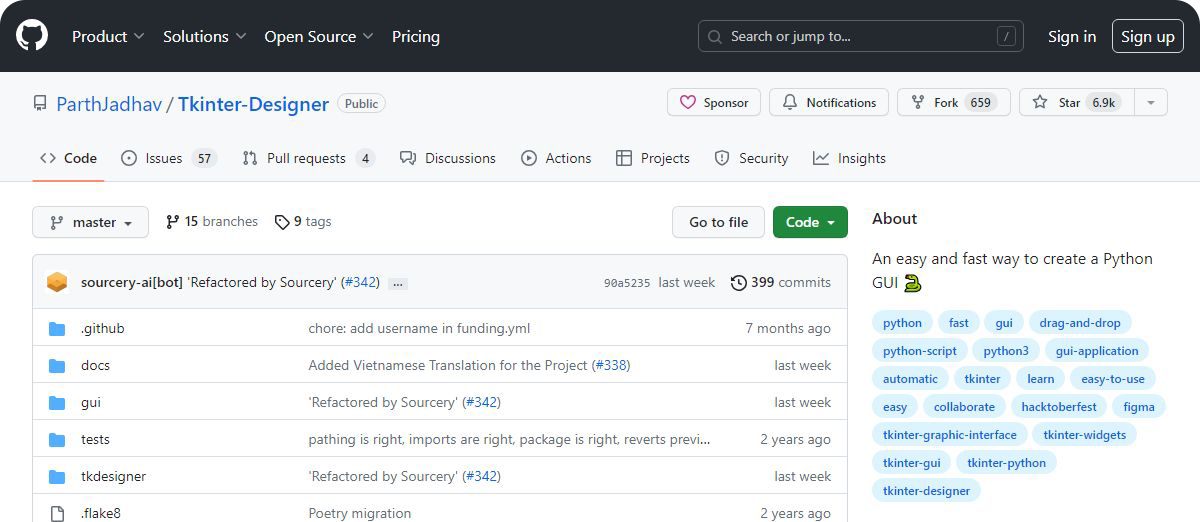
Task: Open commit hash 90a5235
Action: click(627, 283)
